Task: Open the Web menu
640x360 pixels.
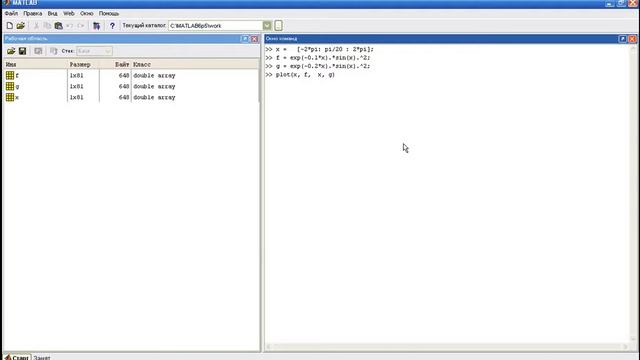Action: (69, 13)
